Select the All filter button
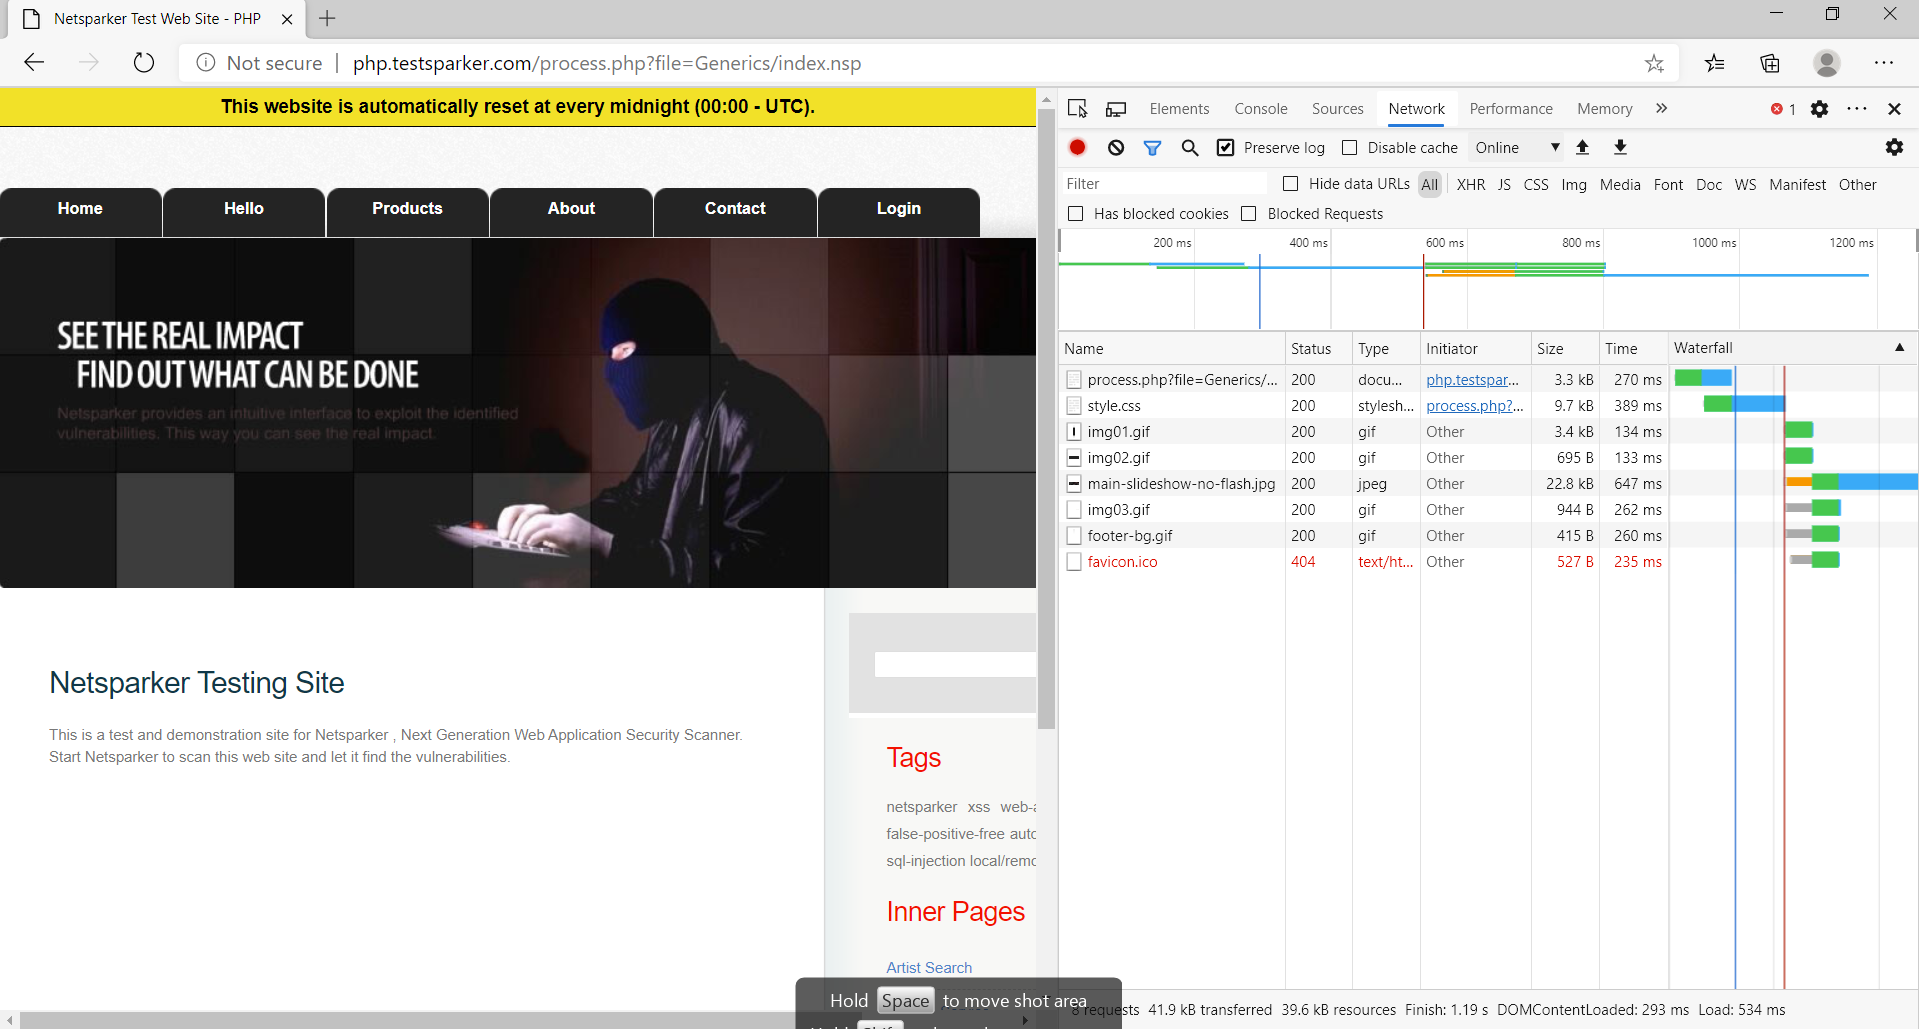Screen dimensions: 1919x1029 click(x=1430, y=185)
